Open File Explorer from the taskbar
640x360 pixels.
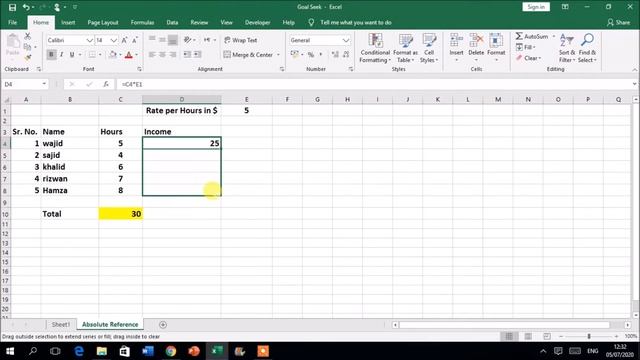tap(102, 351)
